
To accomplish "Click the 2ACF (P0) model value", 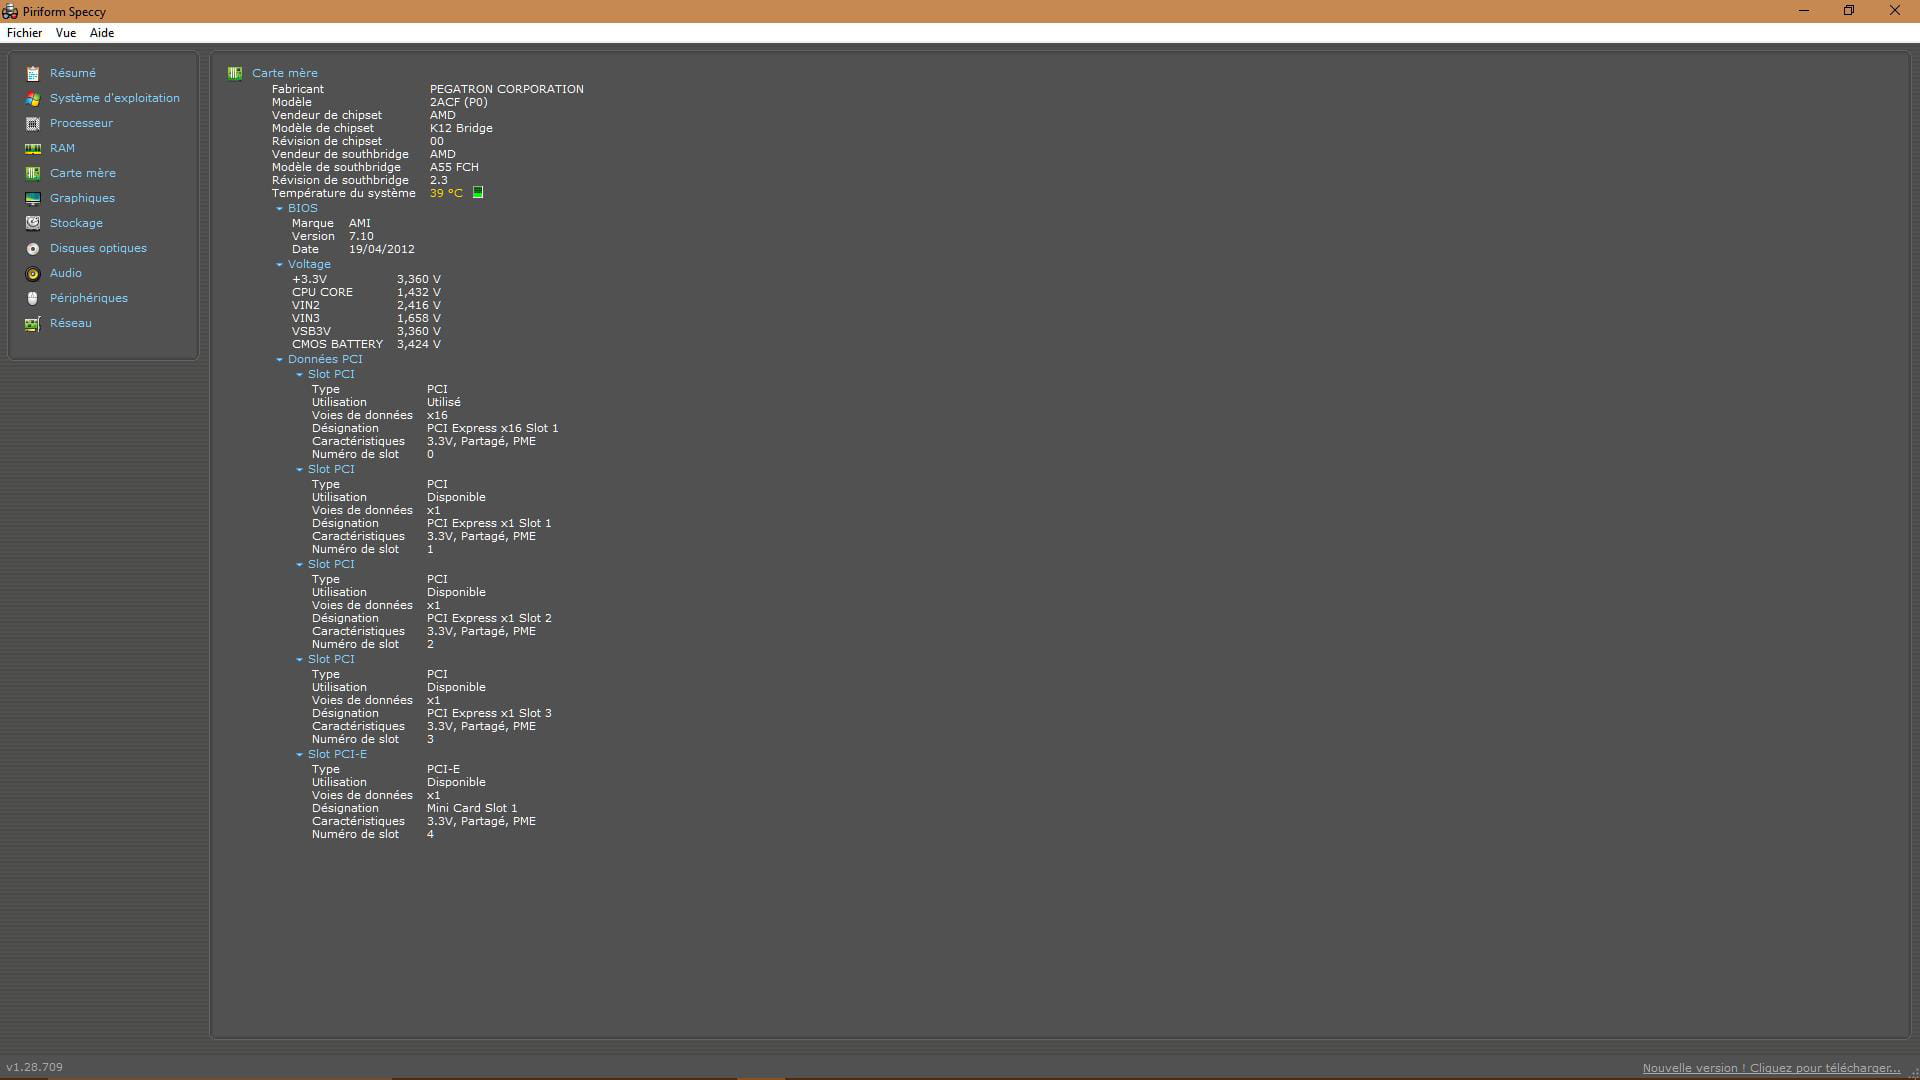I will click(x=459, y=102).
